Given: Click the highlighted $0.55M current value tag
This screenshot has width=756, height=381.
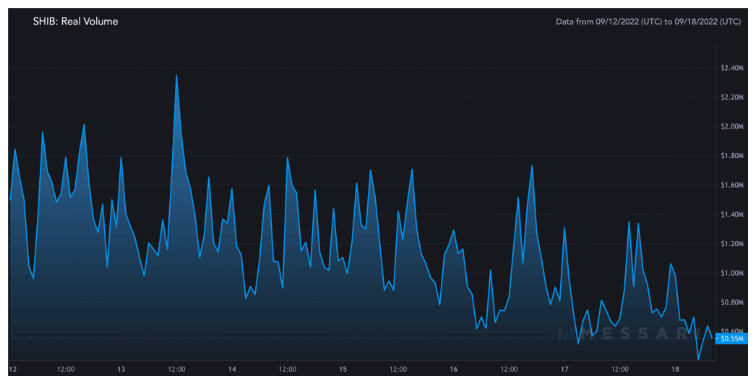Looking at the screenshot, I should 732,339.
